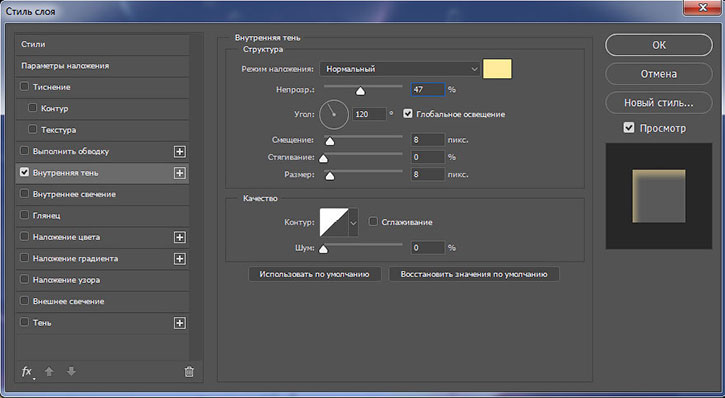Click plus icon beside Наложение цвета
725x398 pixels.
point(180,238)
